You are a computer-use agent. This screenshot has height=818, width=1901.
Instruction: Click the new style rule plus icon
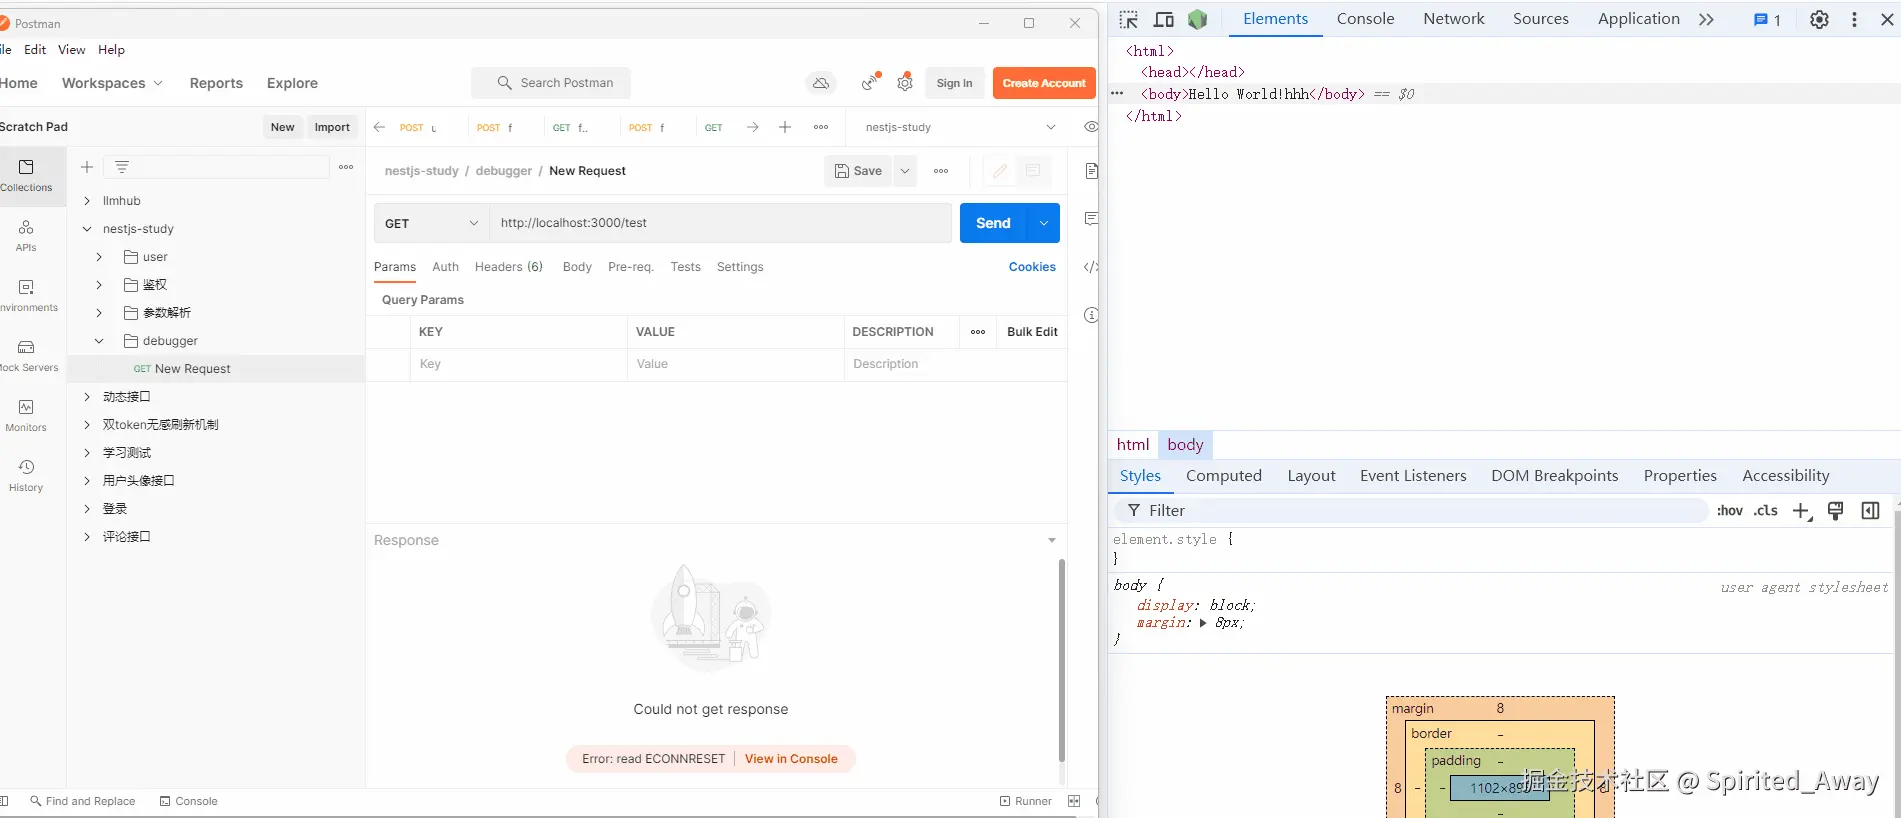tap(1801, 511)
